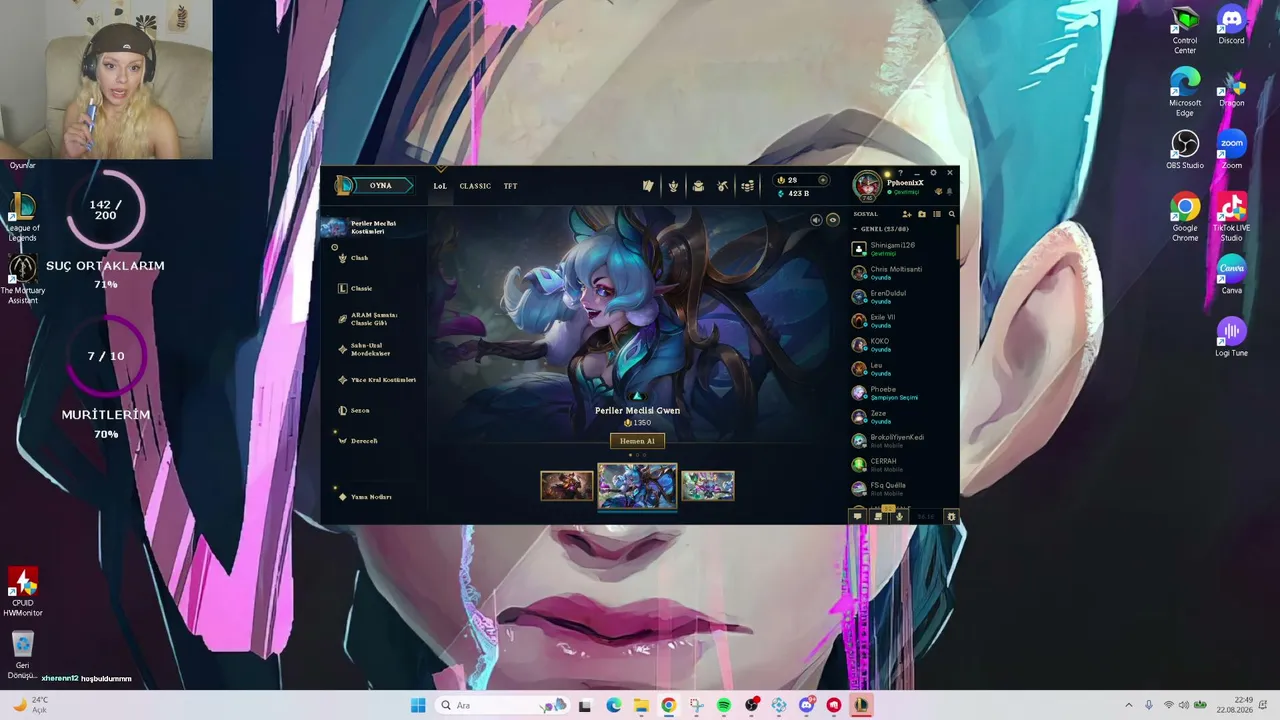Open Microsoft Edge desktop shortcut

1185,92
